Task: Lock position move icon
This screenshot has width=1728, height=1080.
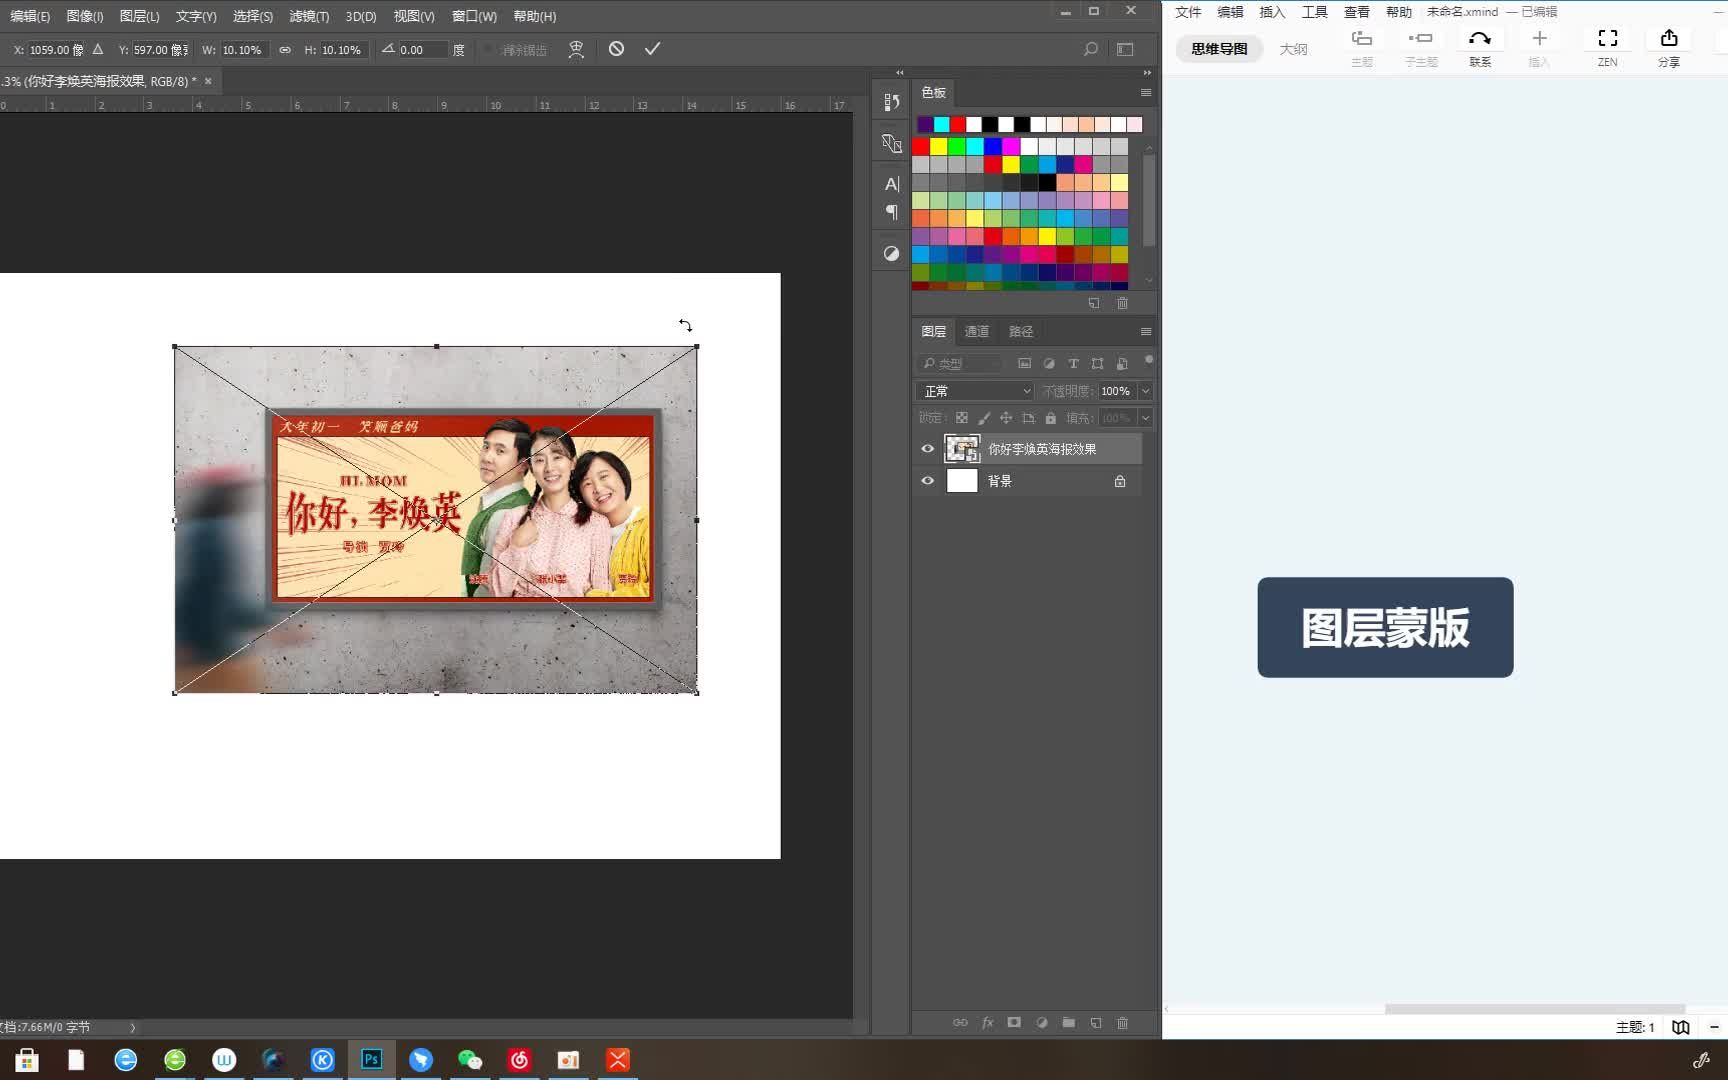Action: [1006, 418]
